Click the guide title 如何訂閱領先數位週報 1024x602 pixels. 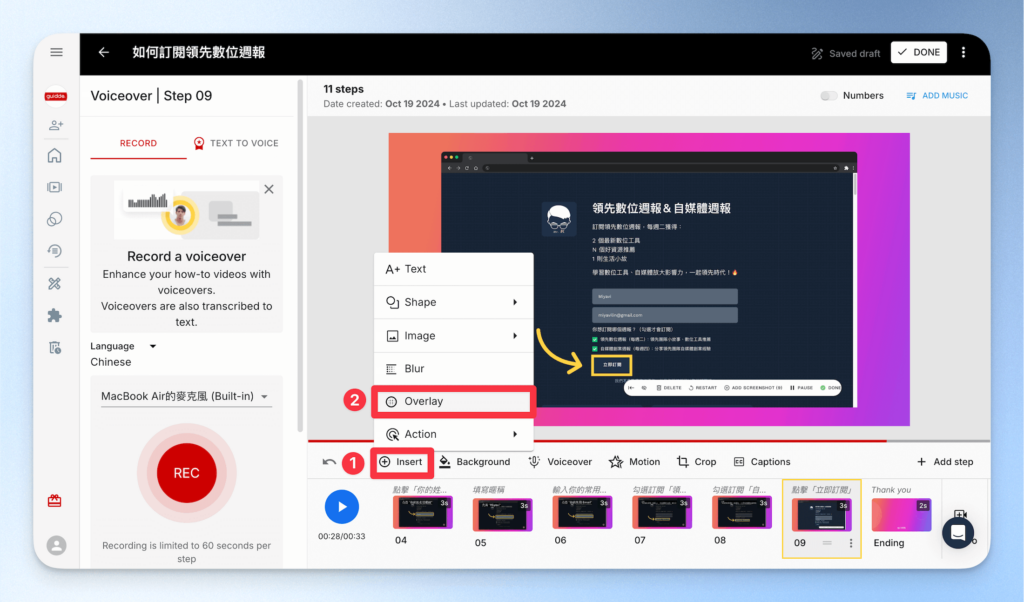(199, 52)
